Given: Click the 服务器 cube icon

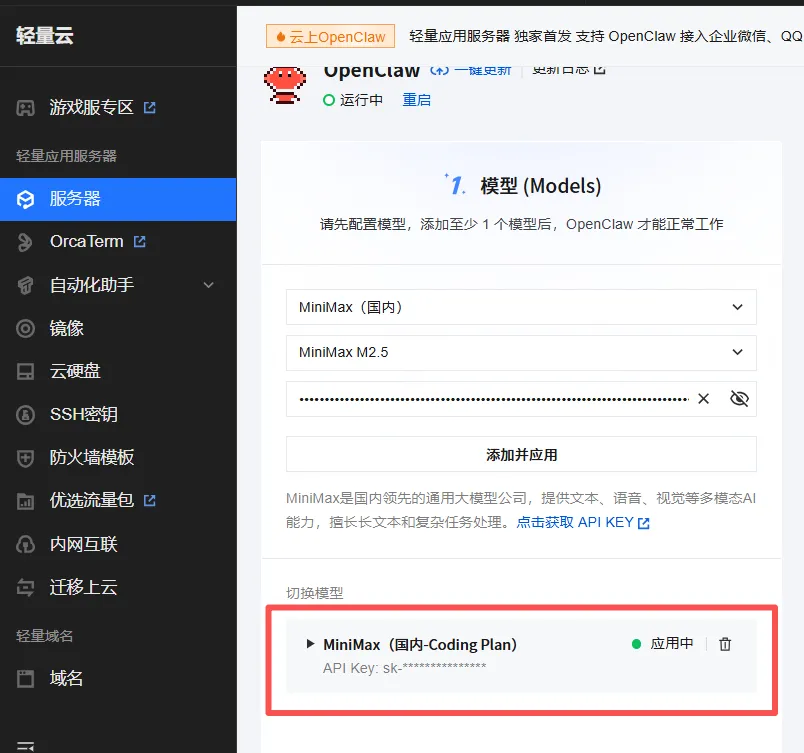Looking at the screenshot, I should tap(25, 199).
